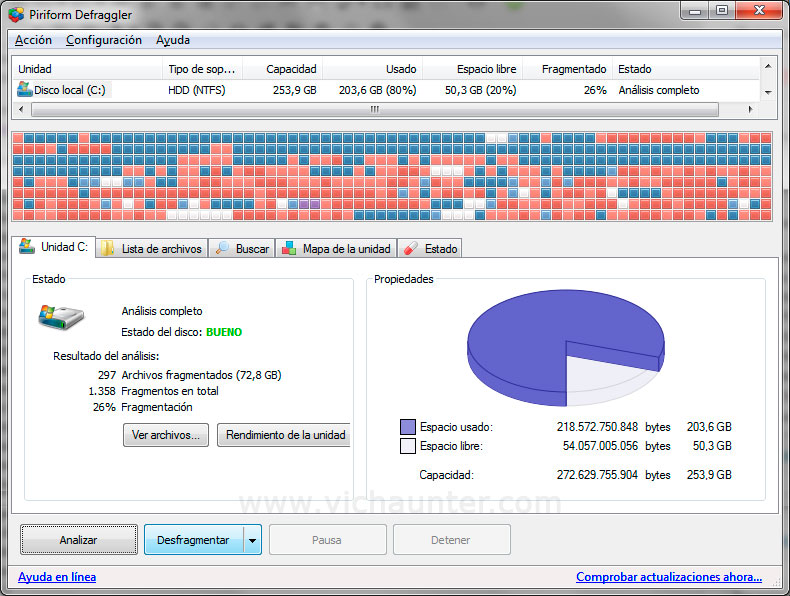Select the Disco local (C:) row
The width and height of the screenshot is (790, 596).
(x=386, y=90)
